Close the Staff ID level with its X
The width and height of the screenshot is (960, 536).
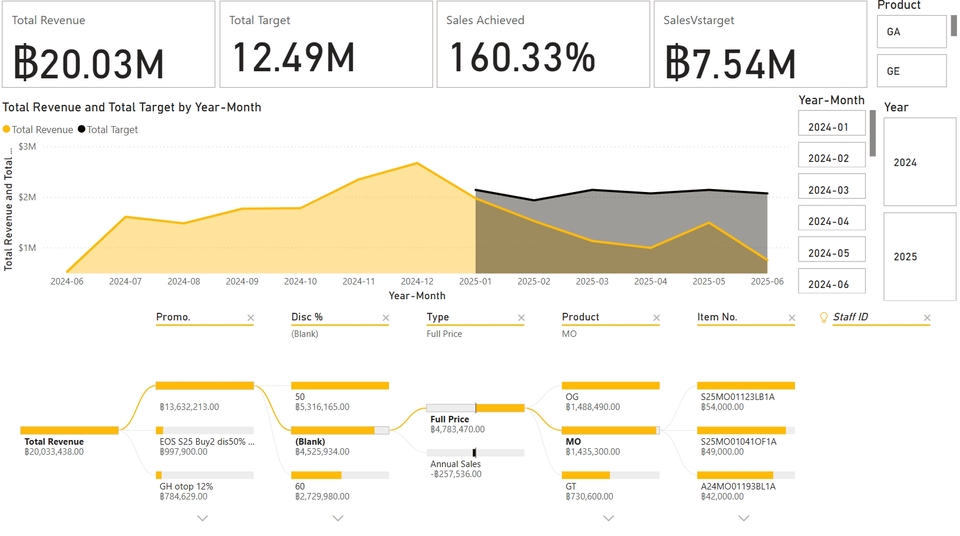927,318
